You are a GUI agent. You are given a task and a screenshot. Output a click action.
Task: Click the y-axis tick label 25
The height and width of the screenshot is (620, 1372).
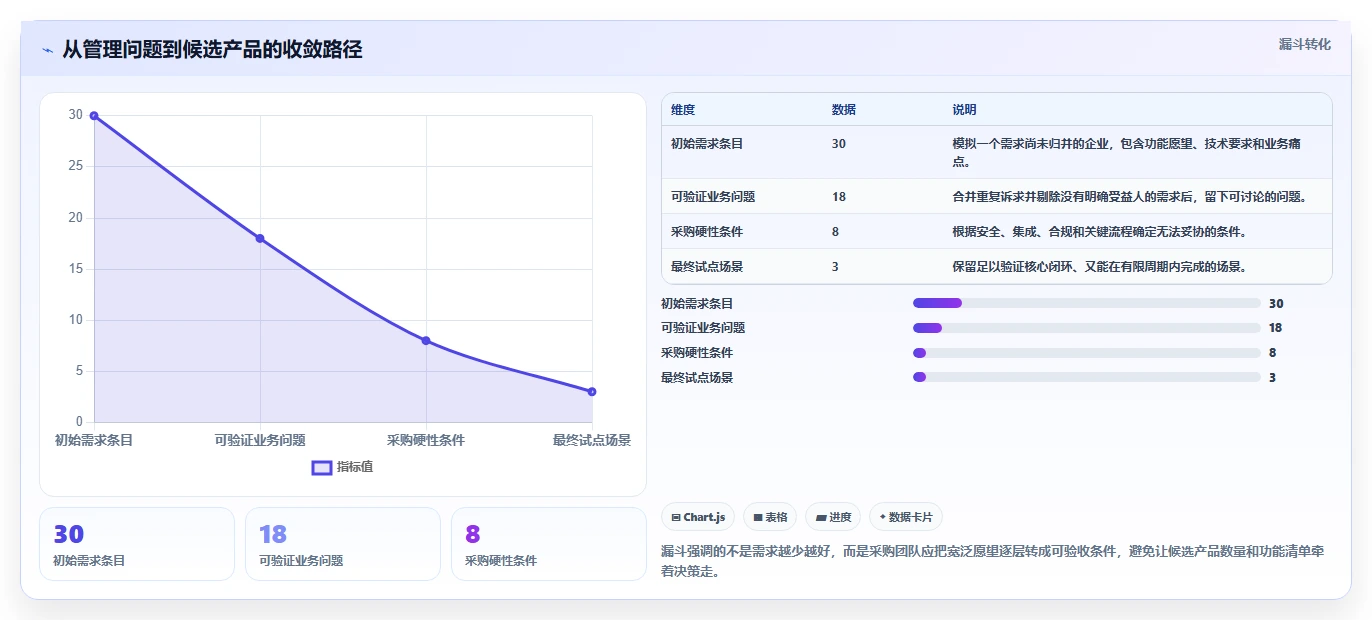click(76, 166)
